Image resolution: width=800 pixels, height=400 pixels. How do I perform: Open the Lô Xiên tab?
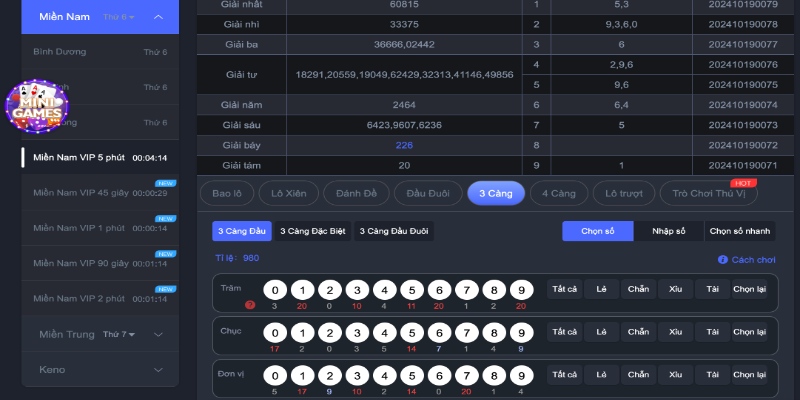click(x=290, y=193)
